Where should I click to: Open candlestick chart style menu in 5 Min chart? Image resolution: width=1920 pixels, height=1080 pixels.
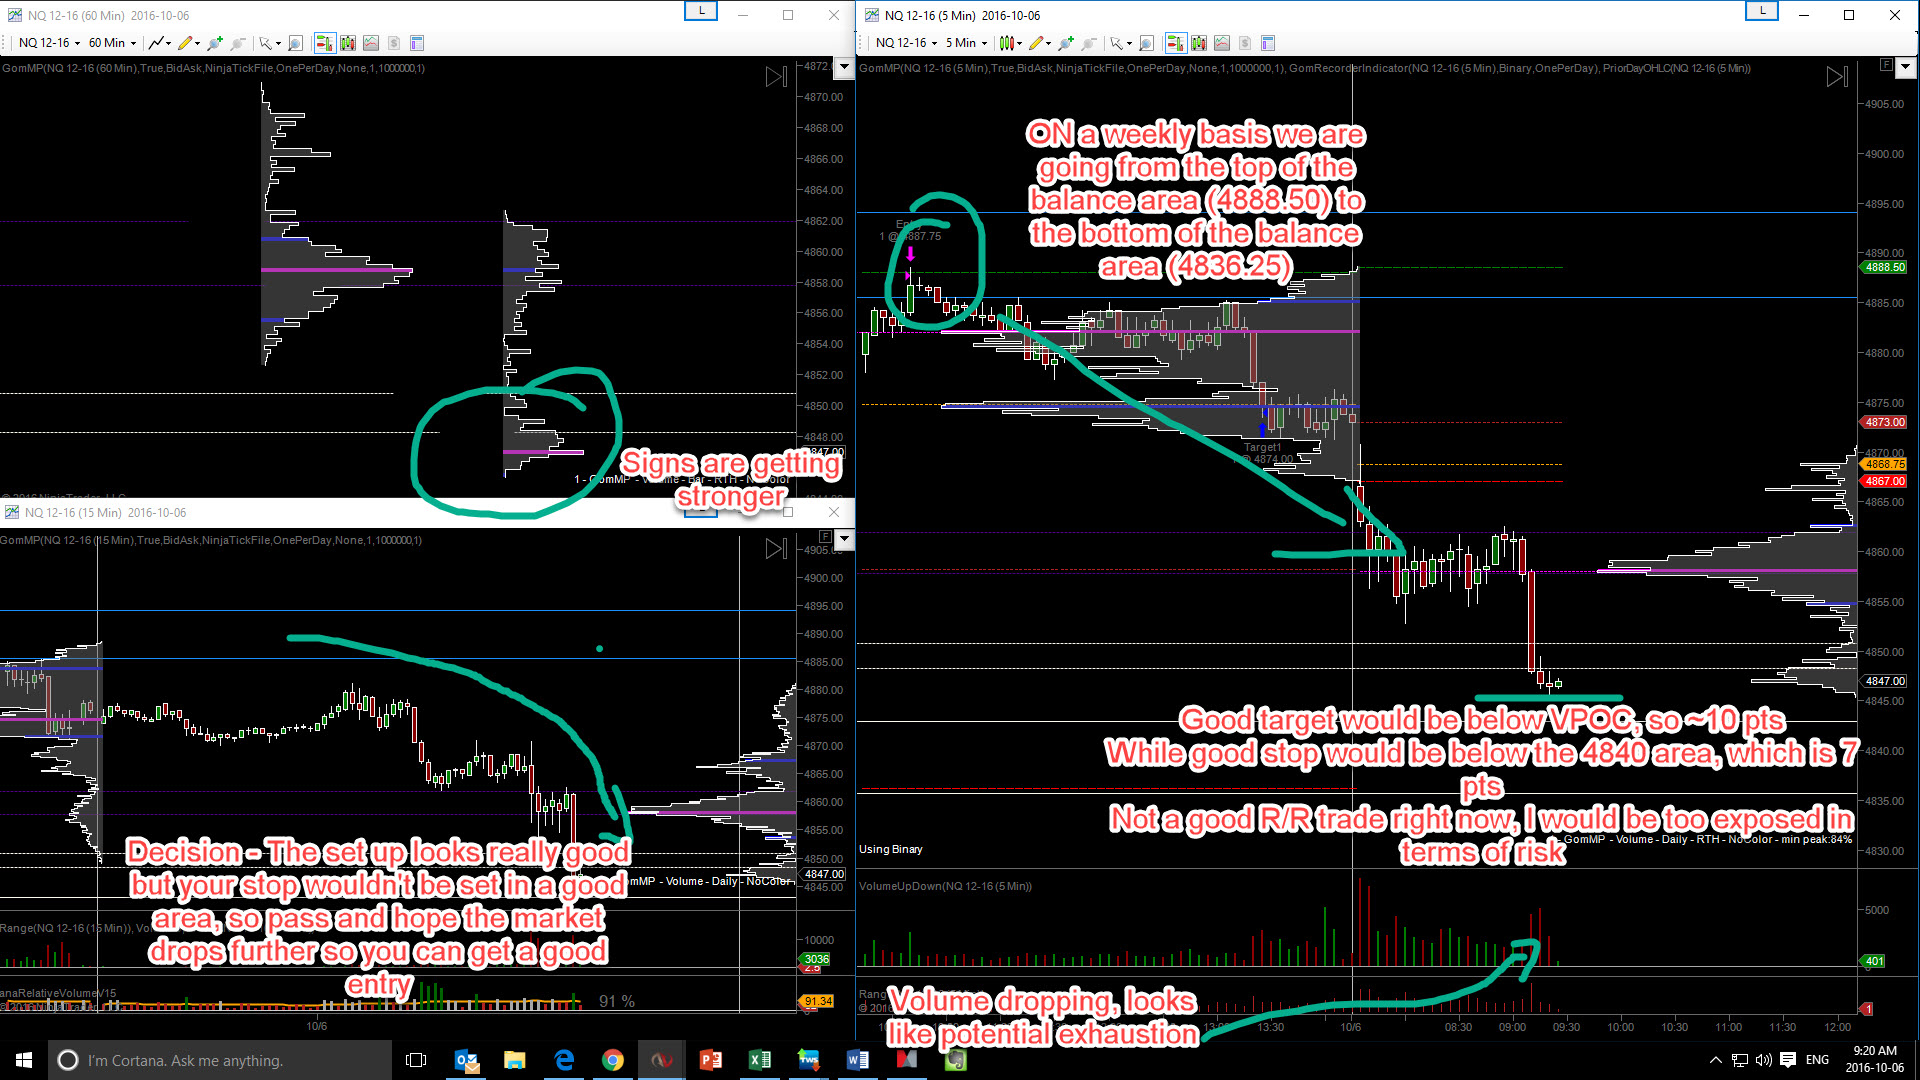coord(1010,43)
